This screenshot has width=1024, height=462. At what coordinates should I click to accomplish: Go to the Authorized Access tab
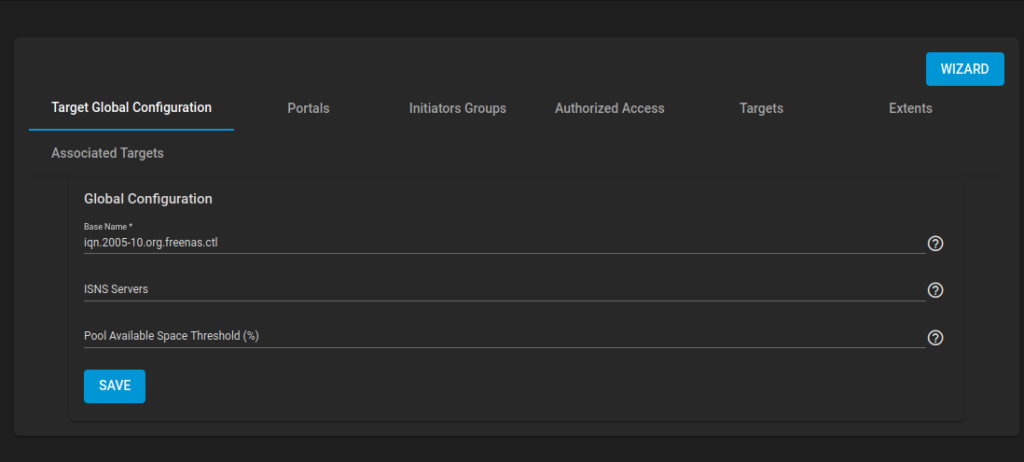pyautogui.click(x=609, y=108)
